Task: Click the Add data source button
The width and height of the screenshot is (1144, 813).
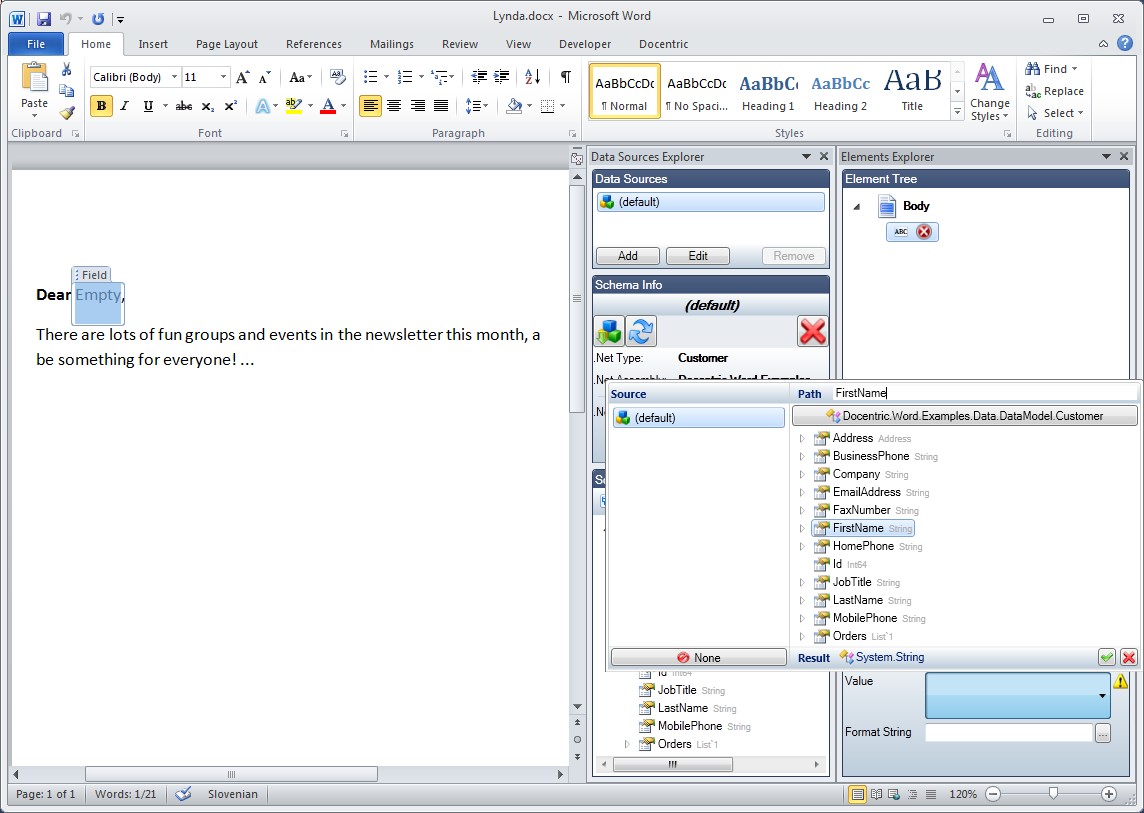Action: [627, 256]
